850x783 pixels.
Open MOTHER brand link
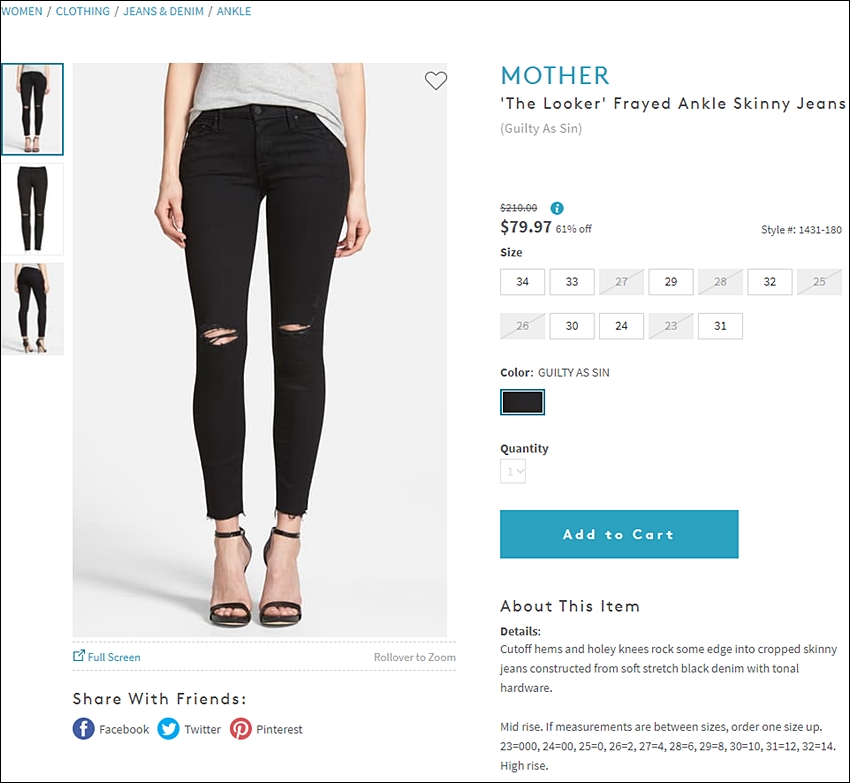pyautogui.click(x=555, y=75)
